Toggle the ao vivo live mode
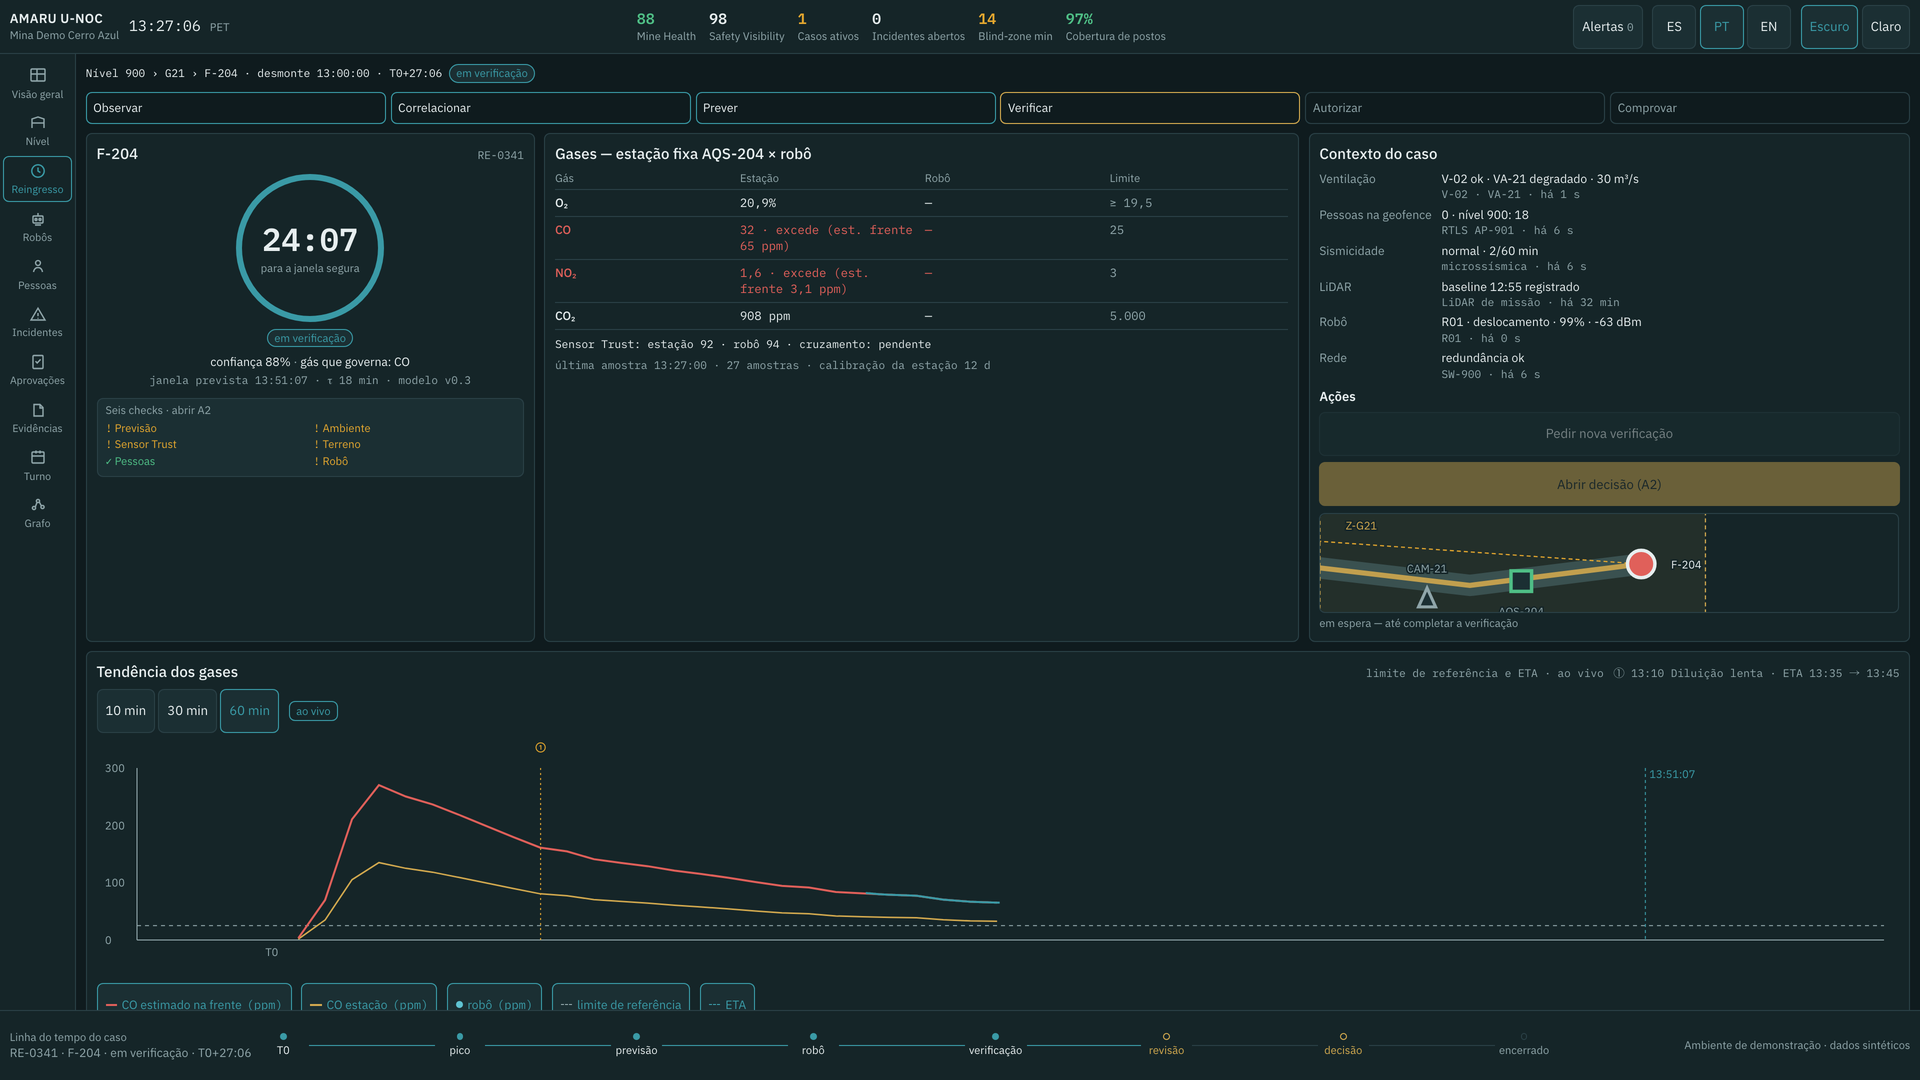The image size is (1920, 1080). point(313,711)
